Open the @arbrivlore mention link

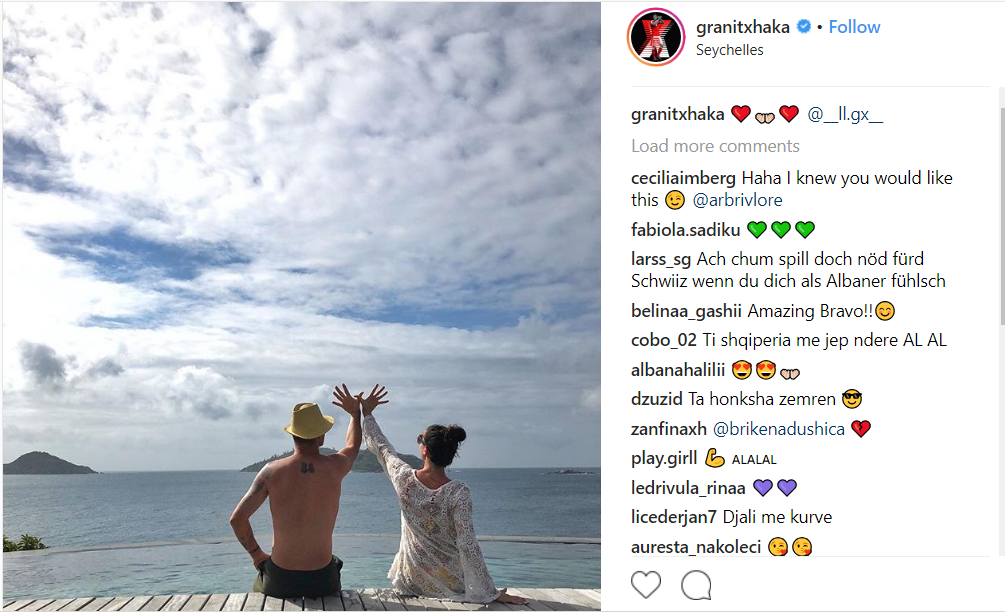pyautogui.click(x=738, y=200)
